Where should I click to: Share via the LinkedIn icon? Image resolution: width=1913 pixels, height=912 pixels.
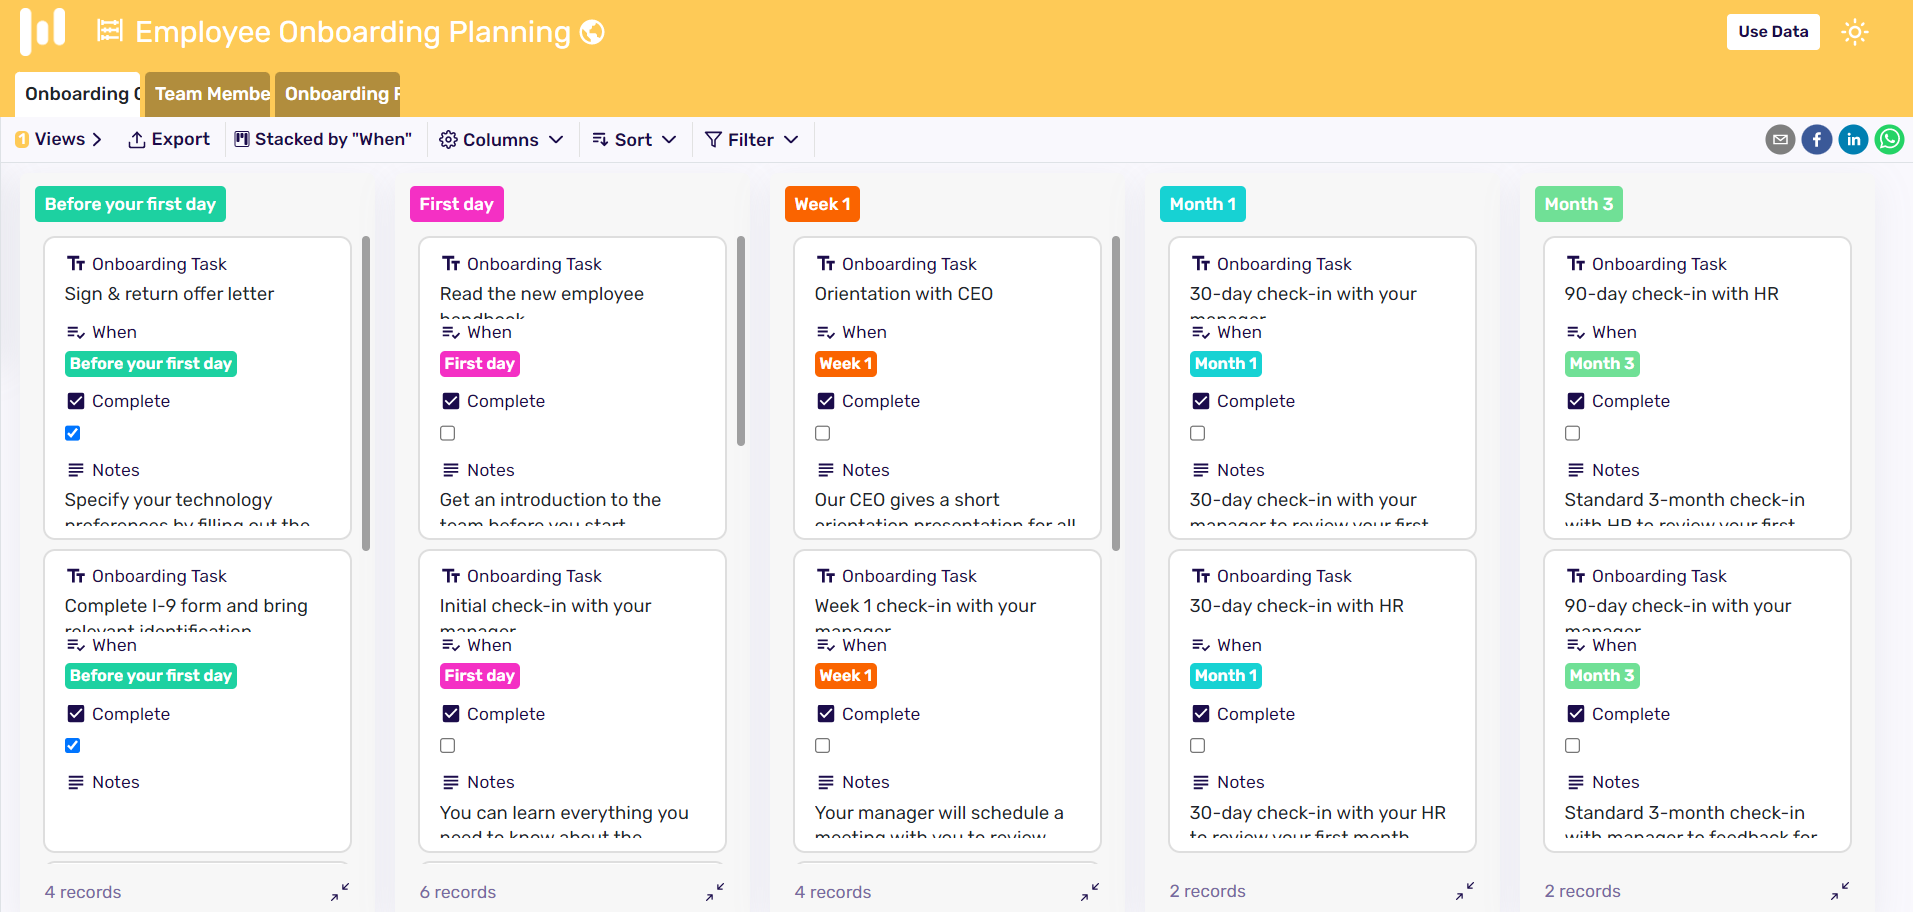(1853, 139)
